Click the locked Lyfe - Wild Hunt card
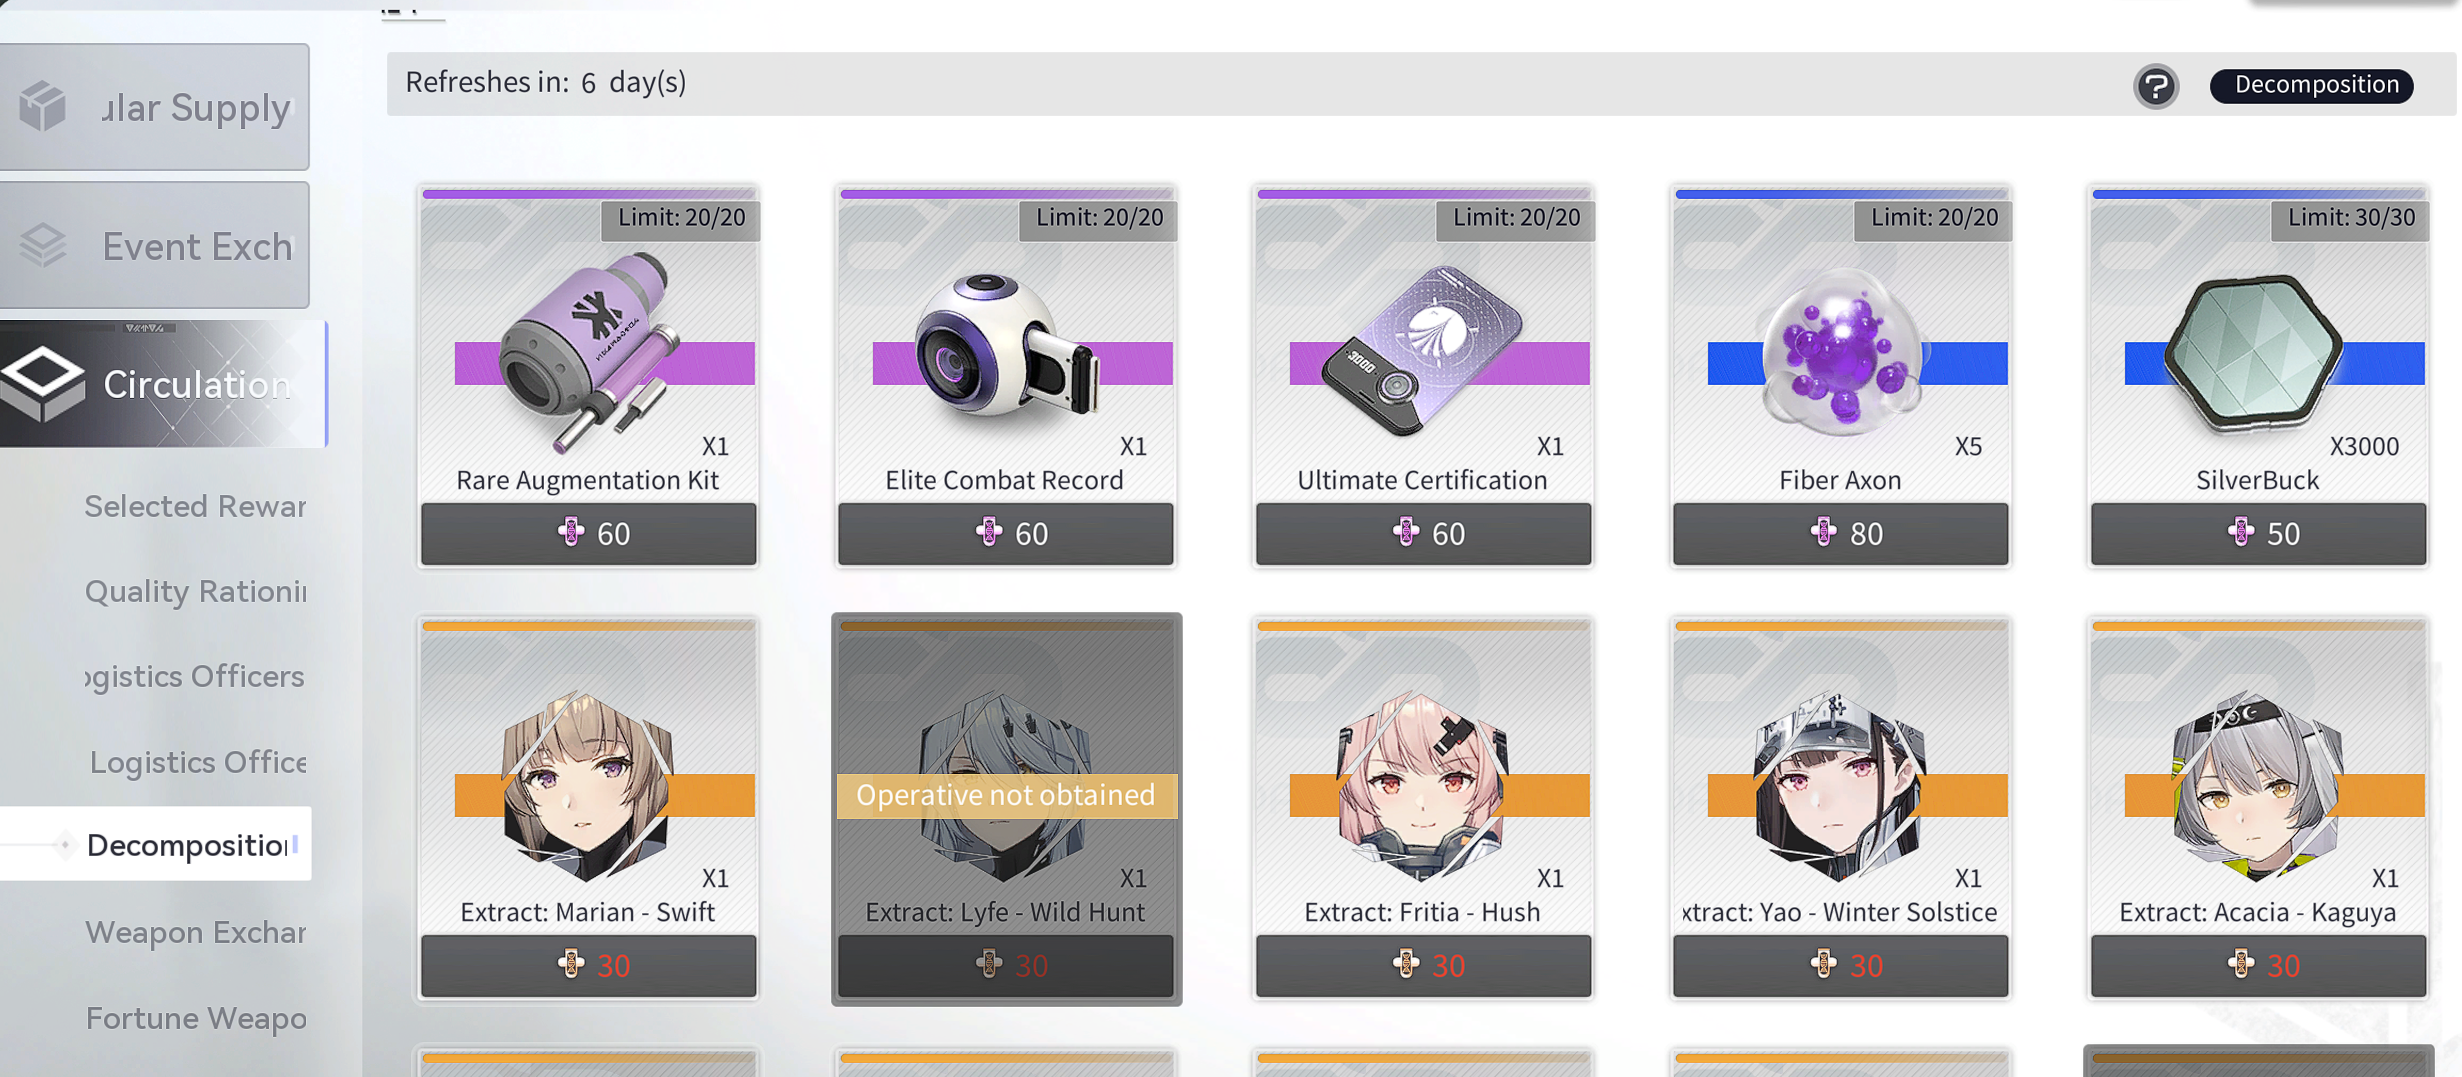Image resolution: width=2462 pixels, height=1077 pixels. point(1006,808)
